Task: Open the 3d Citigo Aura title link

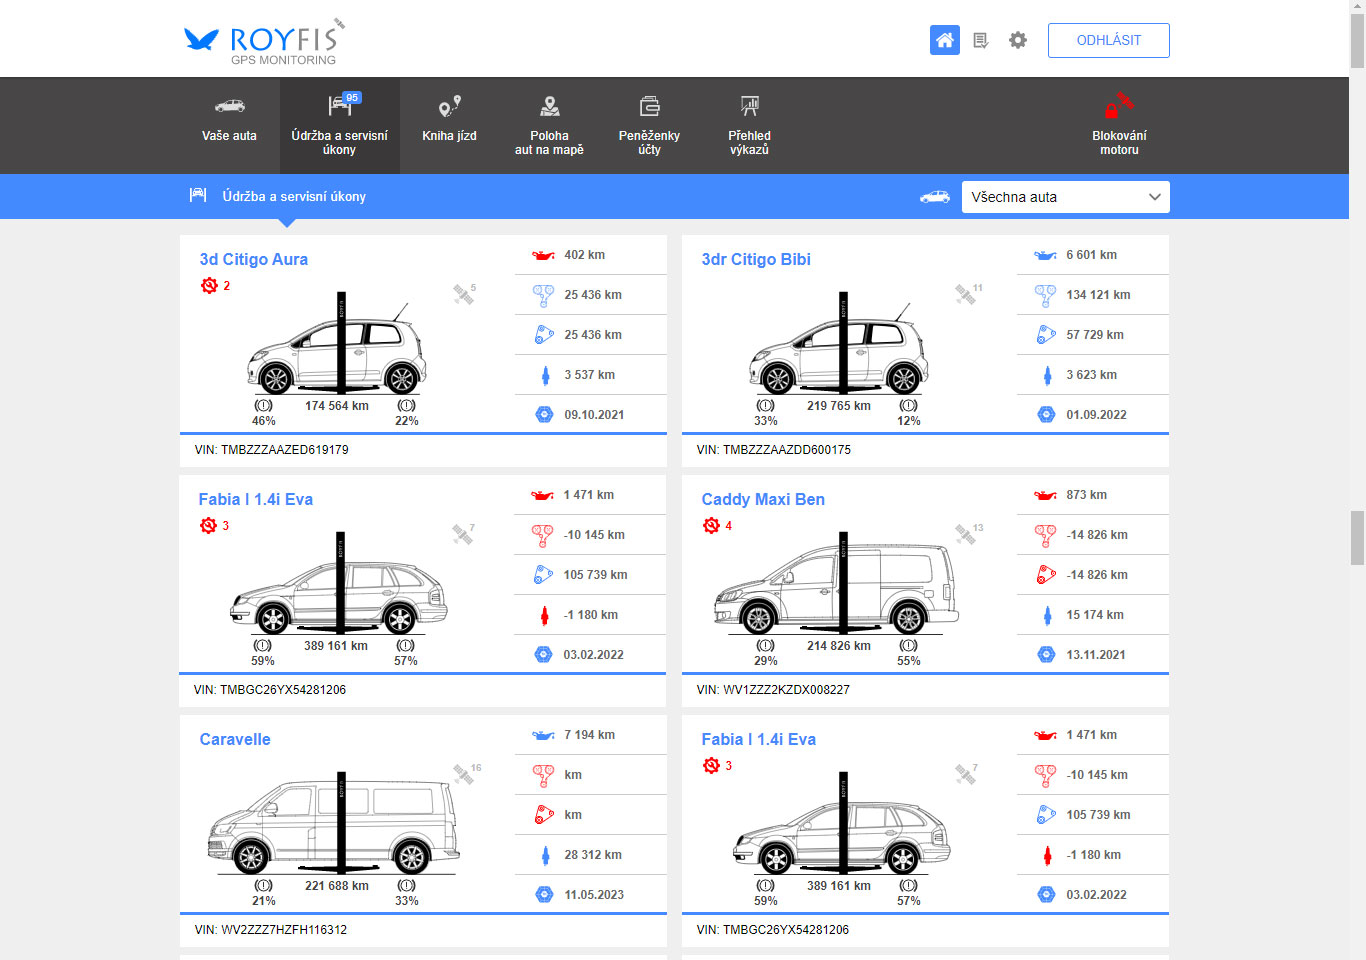Action: tap(254, 259)
